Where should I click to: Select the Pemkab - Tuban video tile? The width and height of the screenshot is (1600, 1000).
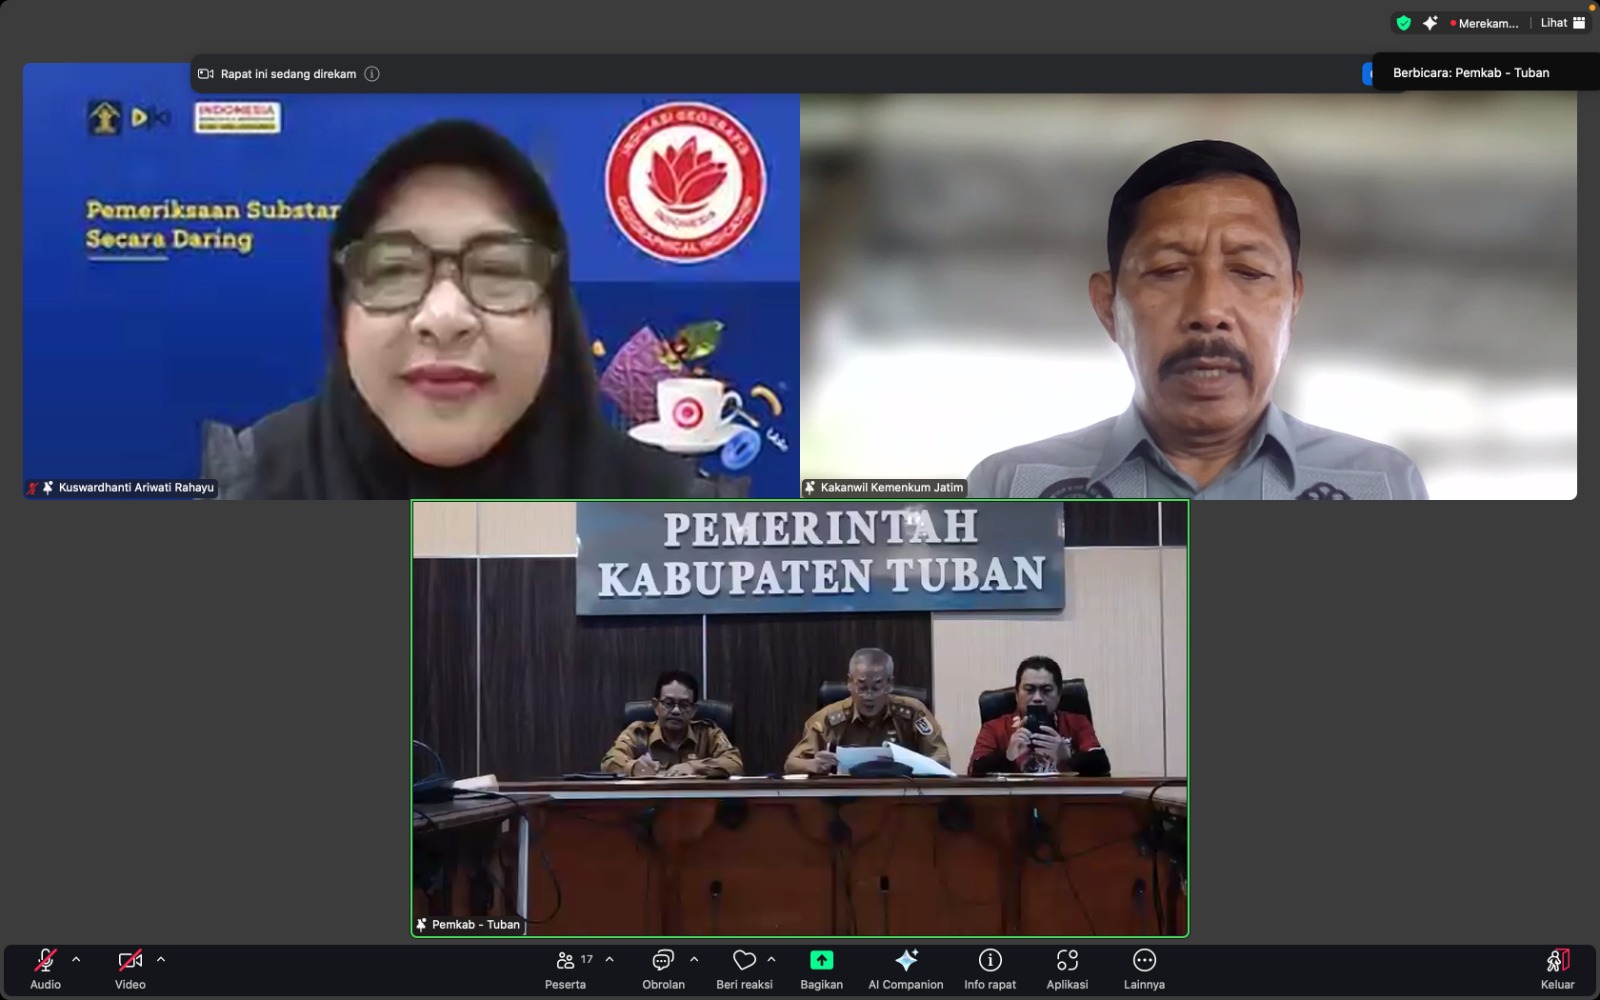click(x=798, y=717)
